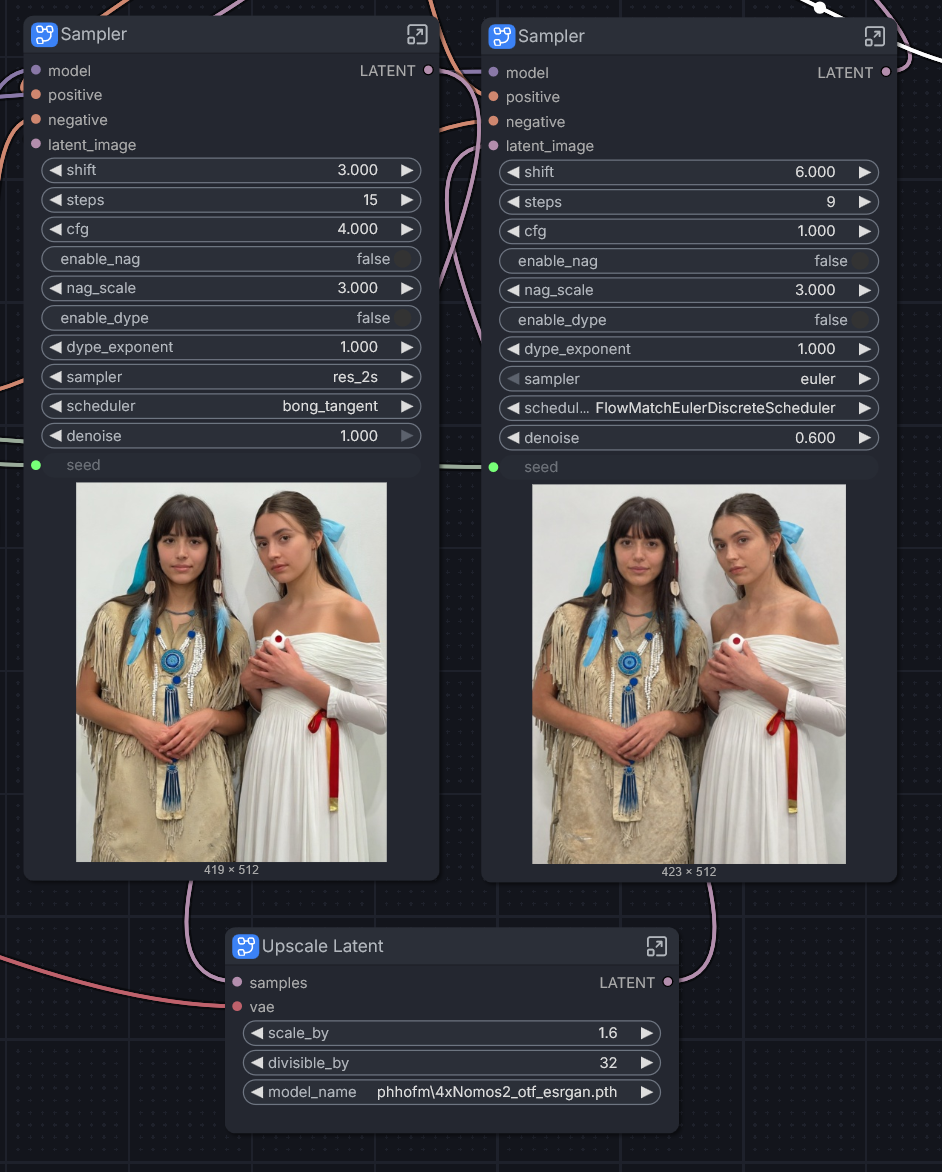
Task: Toggle enable_dype in the right Sampler
Action: point(689,320)
